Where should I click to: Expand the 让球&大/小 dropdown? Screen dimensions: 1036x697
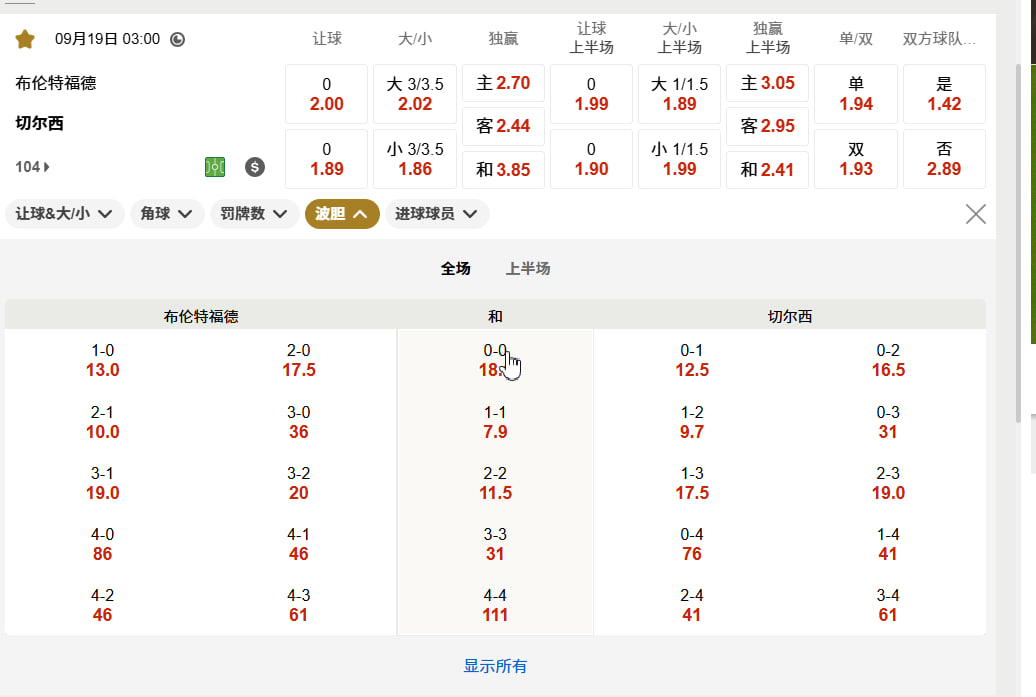pyautogui.click(x=64, y=214)
